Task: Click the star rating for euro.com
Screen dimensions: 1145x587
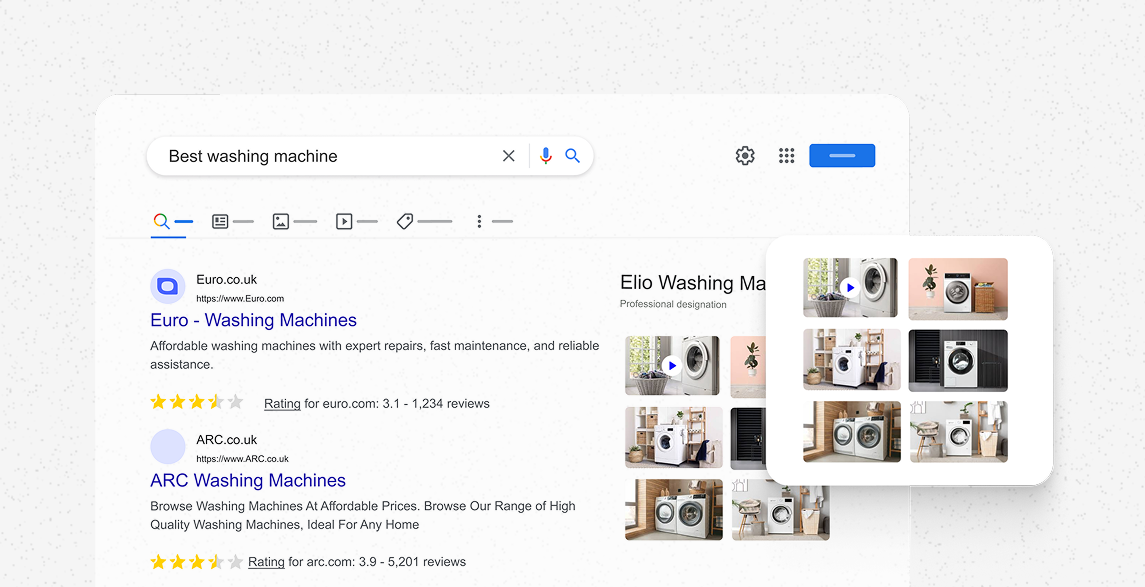Action: pos(196,402)
